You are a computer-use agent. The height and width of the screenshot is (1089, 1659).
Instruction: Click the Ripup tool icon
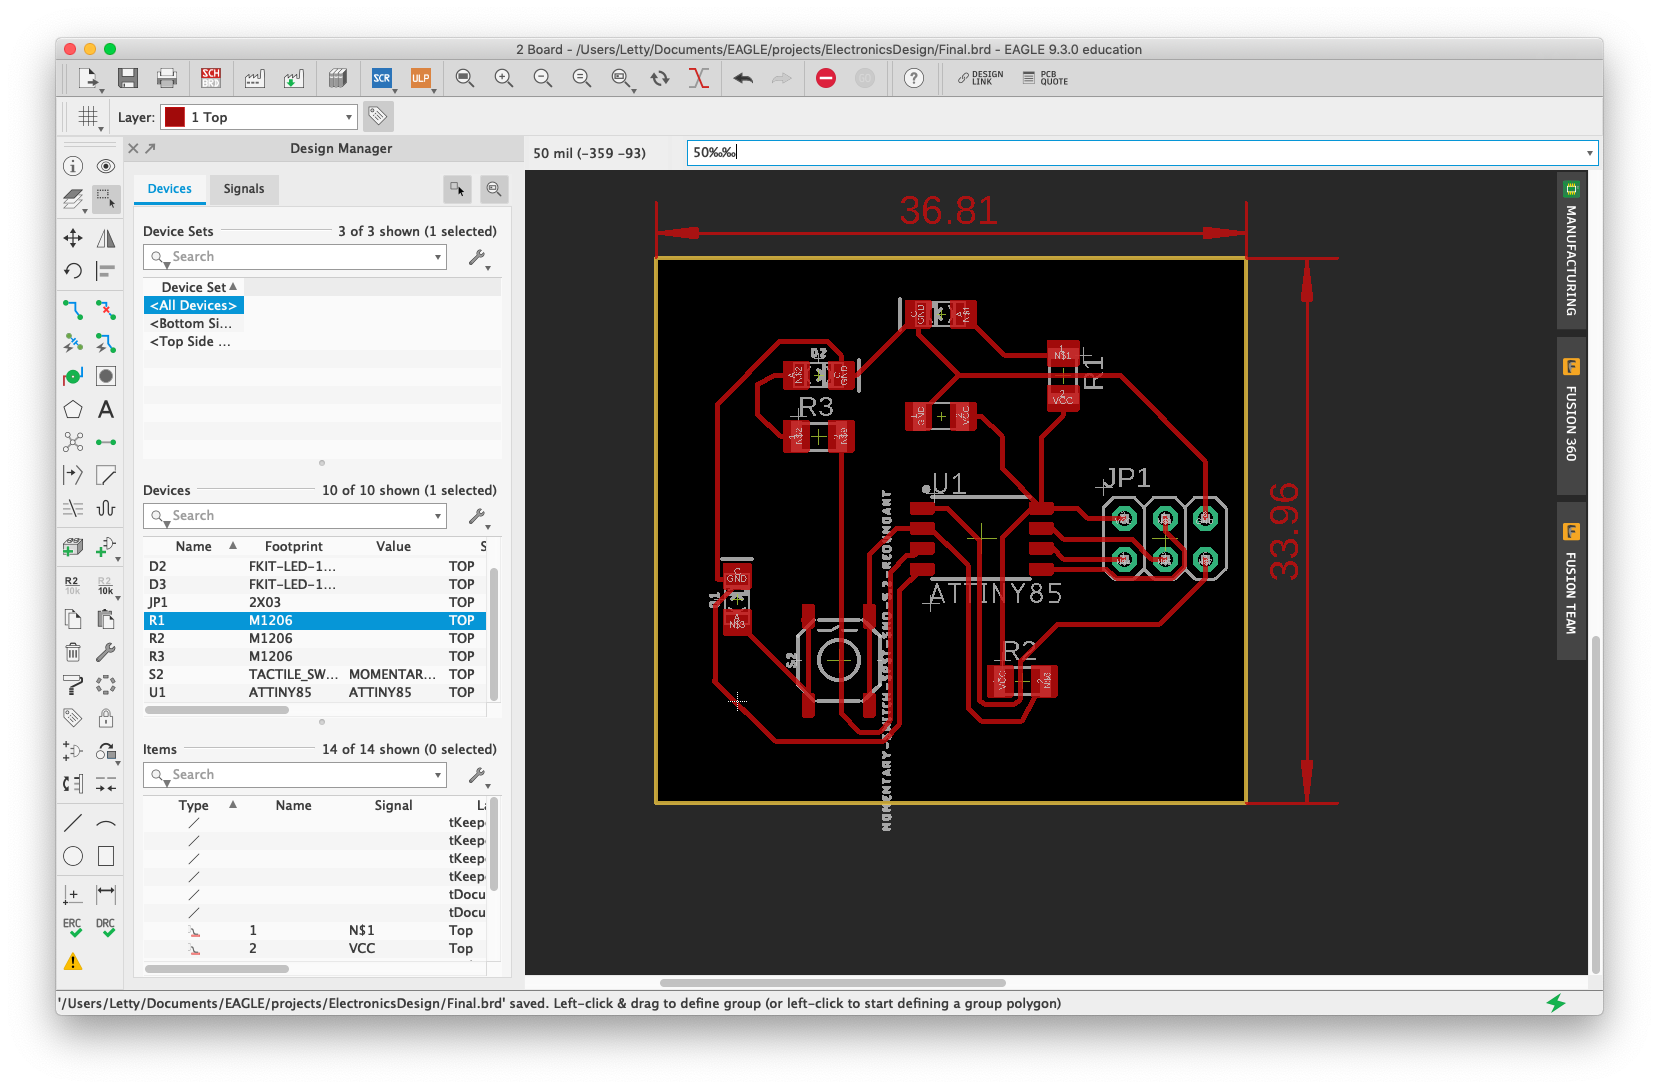(x=105, y=309)
